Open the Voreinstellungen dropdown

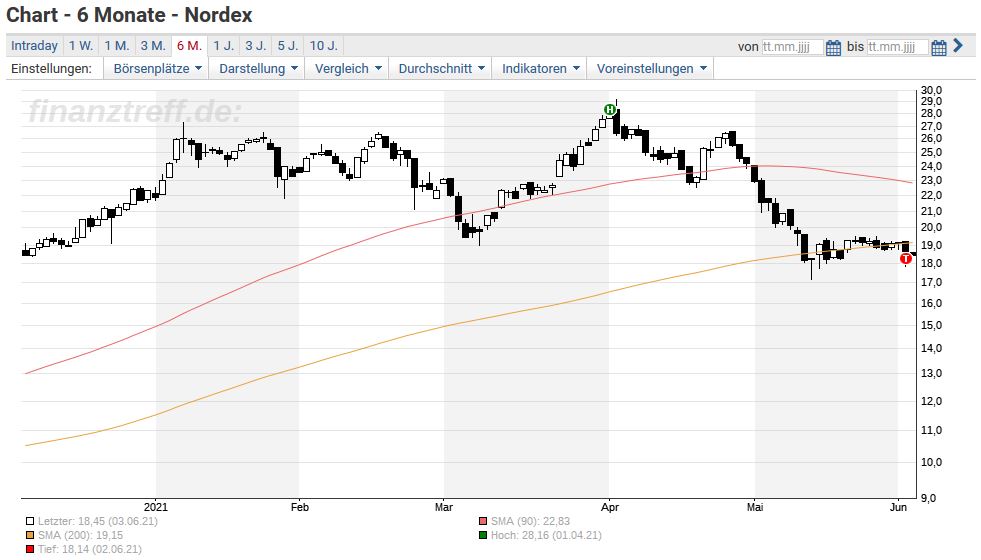pos(651,68)
